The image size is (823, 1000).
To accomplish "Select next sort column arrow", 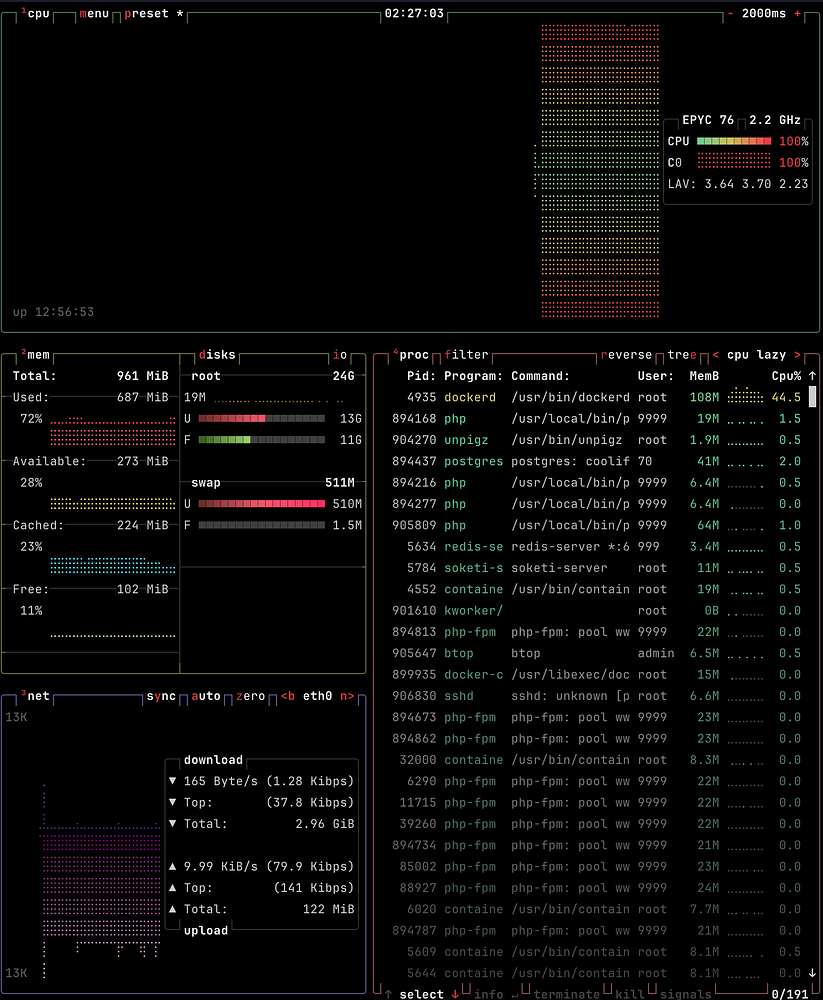I will pos(797,355).
